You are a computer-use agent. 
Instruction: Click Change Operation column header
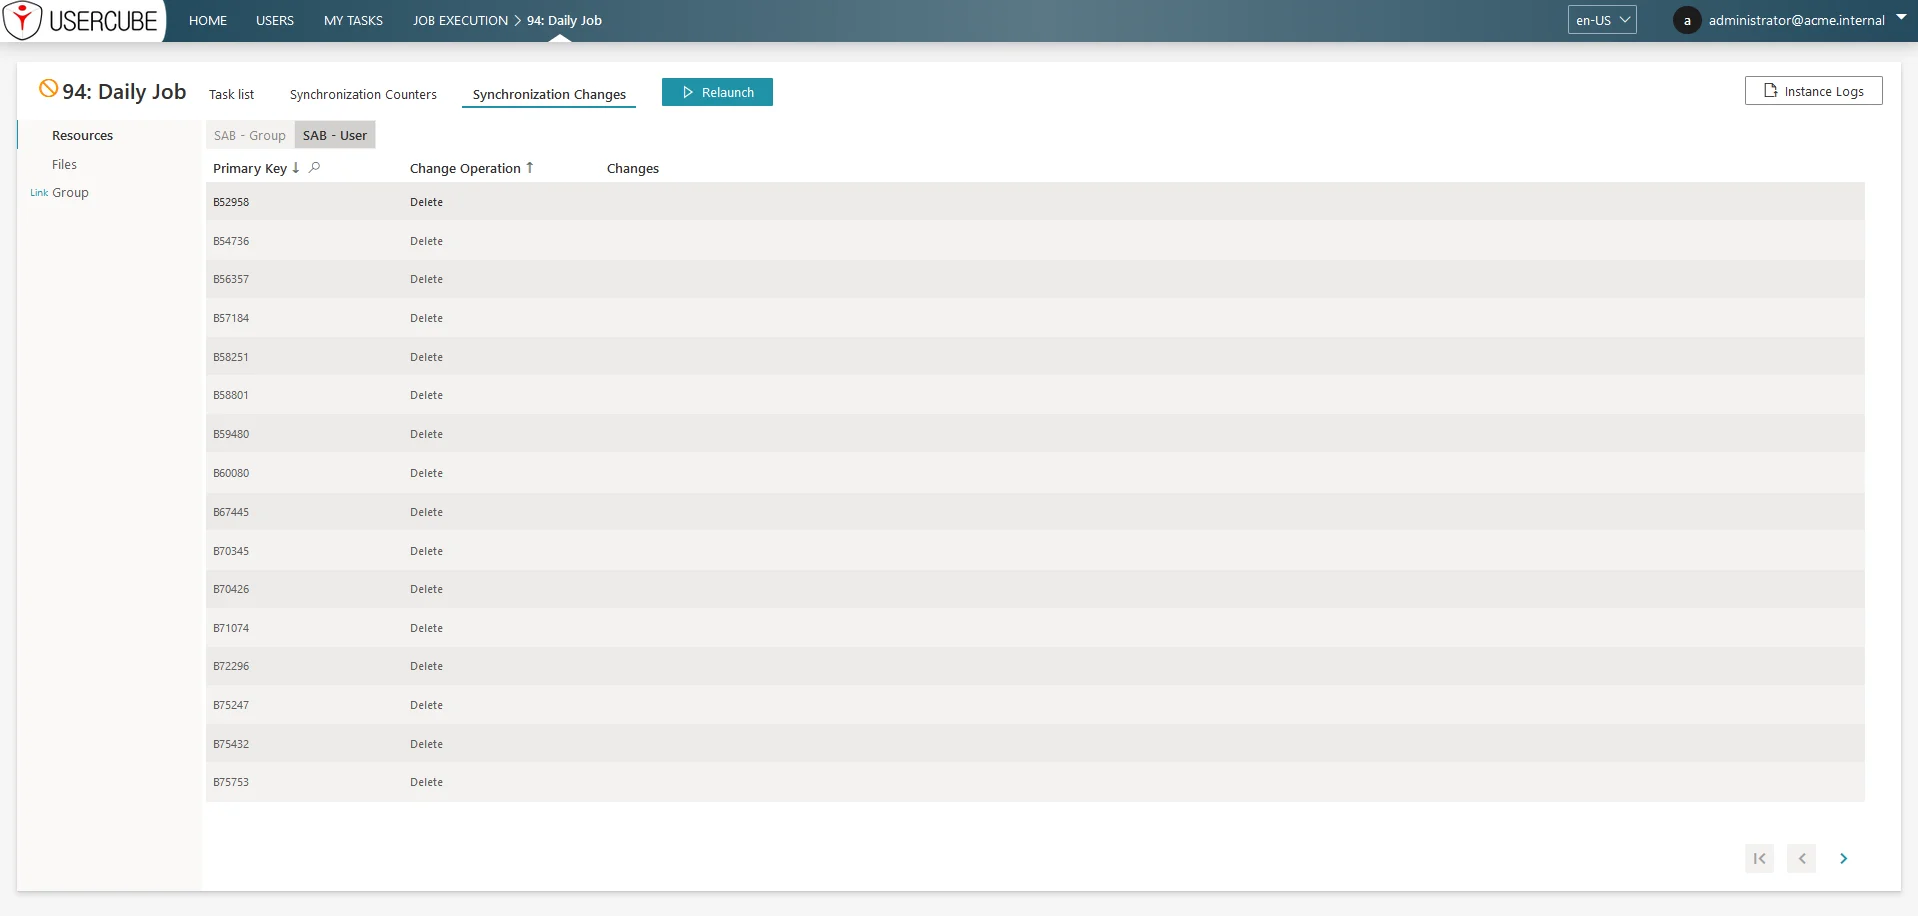[465, 168]
